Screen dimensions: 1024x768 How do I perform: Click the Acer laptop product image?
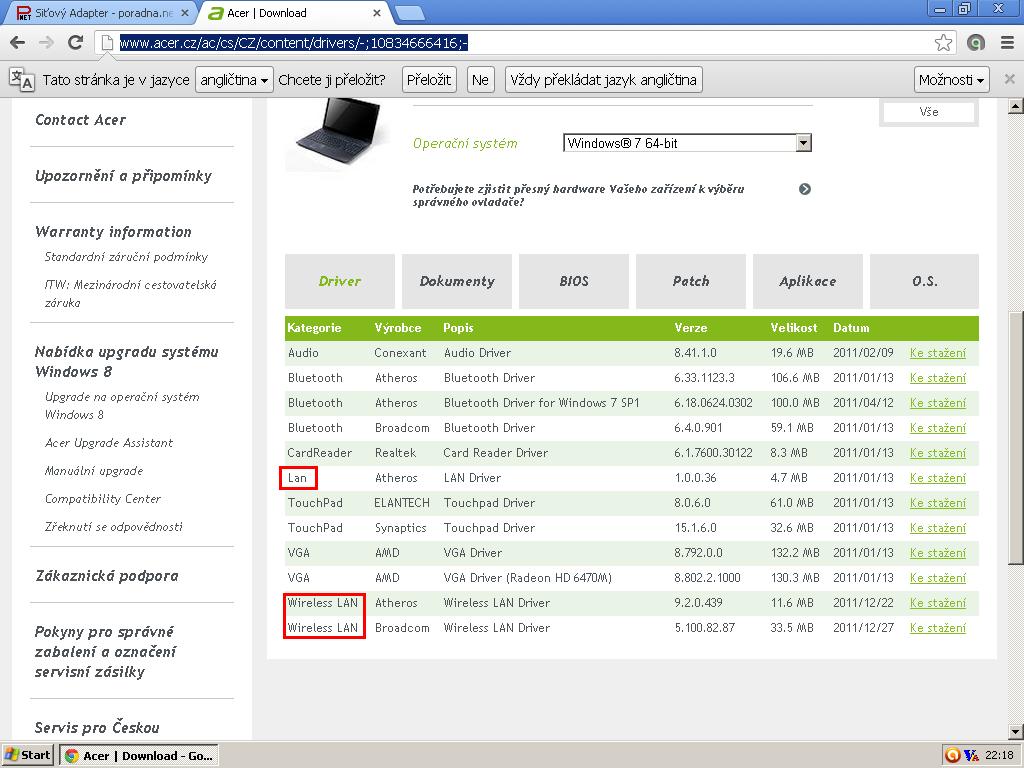point(338,133)
